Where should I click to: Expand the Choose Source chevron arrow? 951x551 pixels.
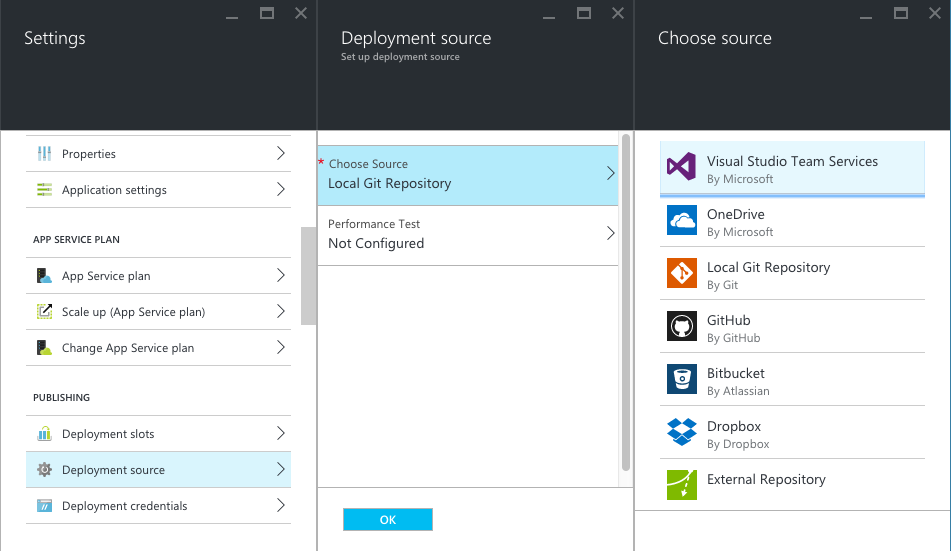[x=610, y=174]
